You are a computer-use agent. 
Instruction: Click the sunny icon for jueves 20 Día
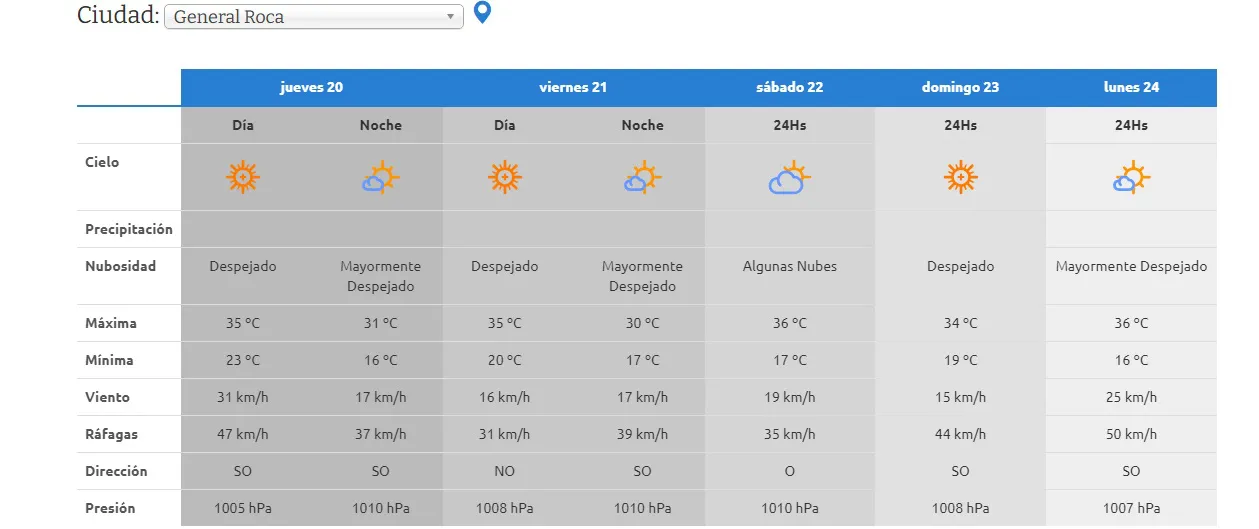(242, 177)
